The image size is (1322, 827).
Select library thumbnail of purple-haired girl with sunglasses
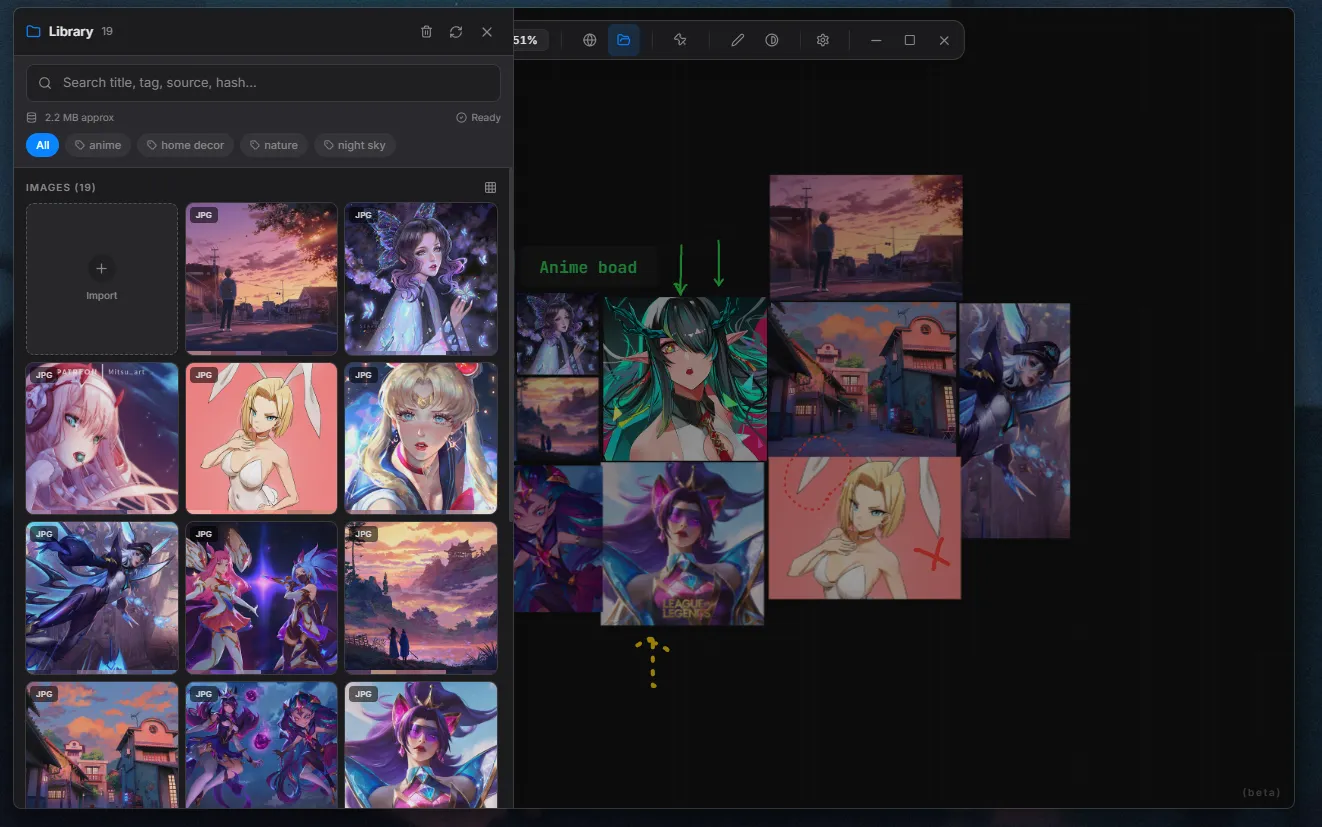click(x=421, y=745)
